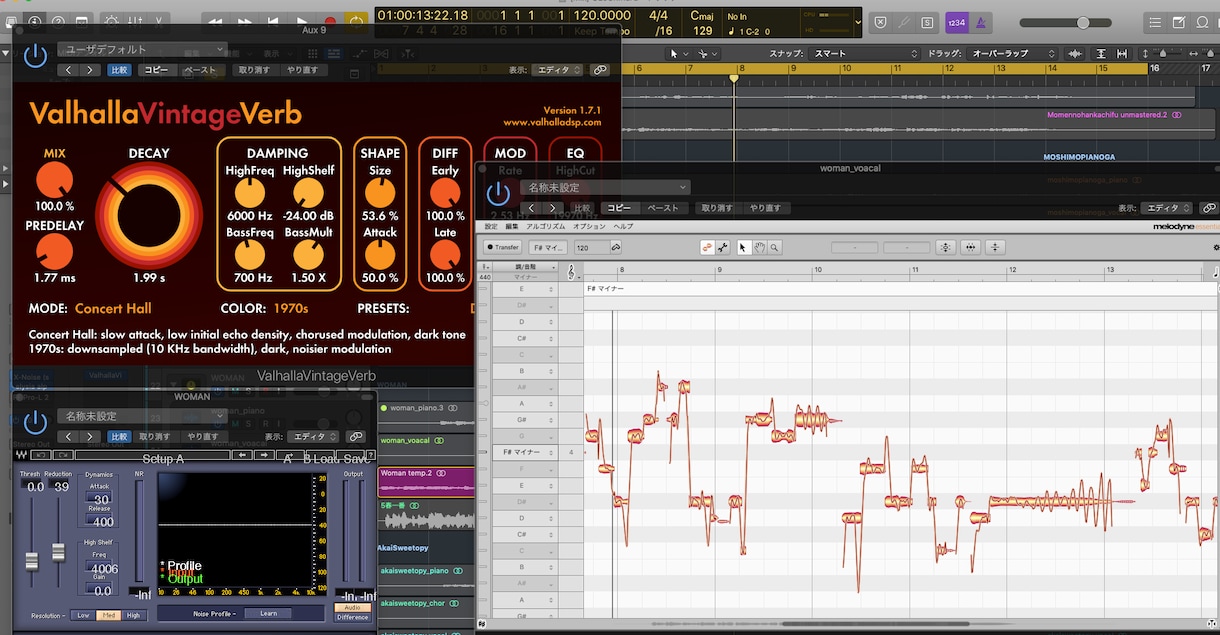
Task: Click Valhalla 取り消す undo button
Action: pyautogui.click(x=254, y=70)
